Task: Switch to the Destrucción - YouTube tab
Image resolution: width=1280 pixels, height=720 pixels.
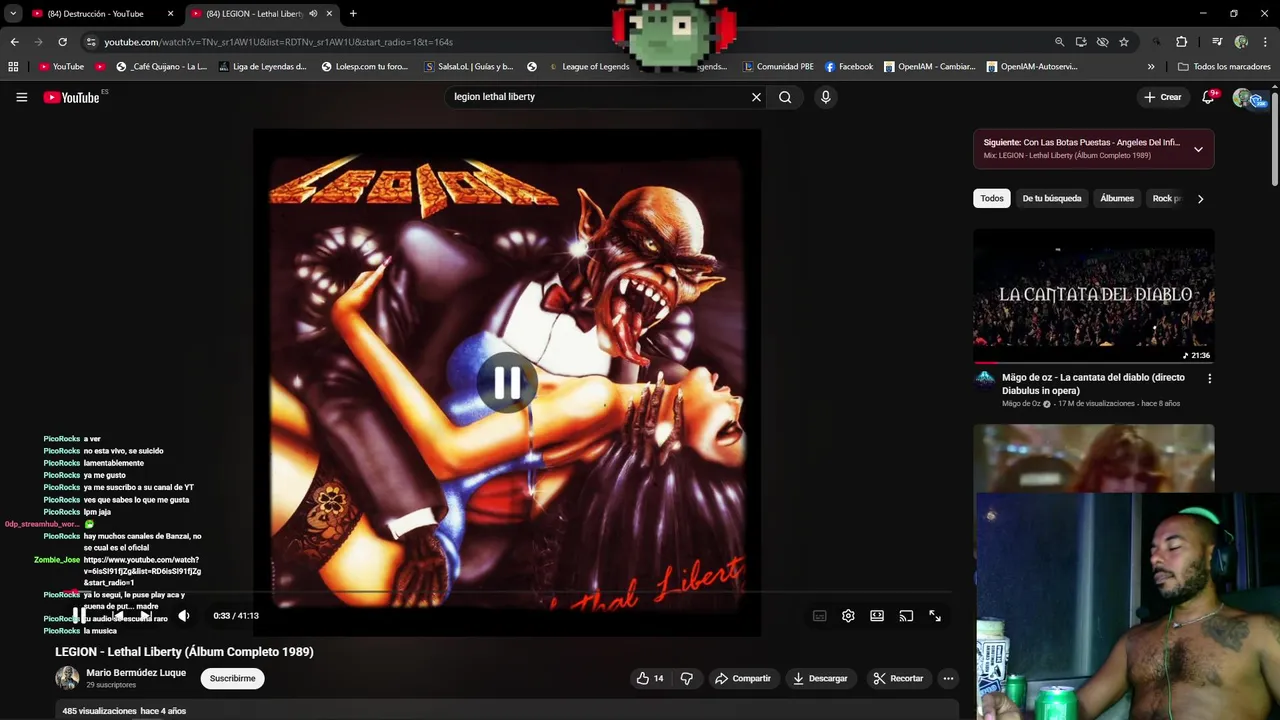Action: coord(95,14)
